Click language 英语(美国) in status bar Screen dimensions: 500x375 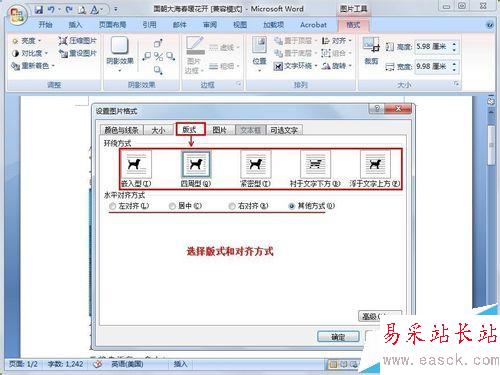[x=127, y=364]
